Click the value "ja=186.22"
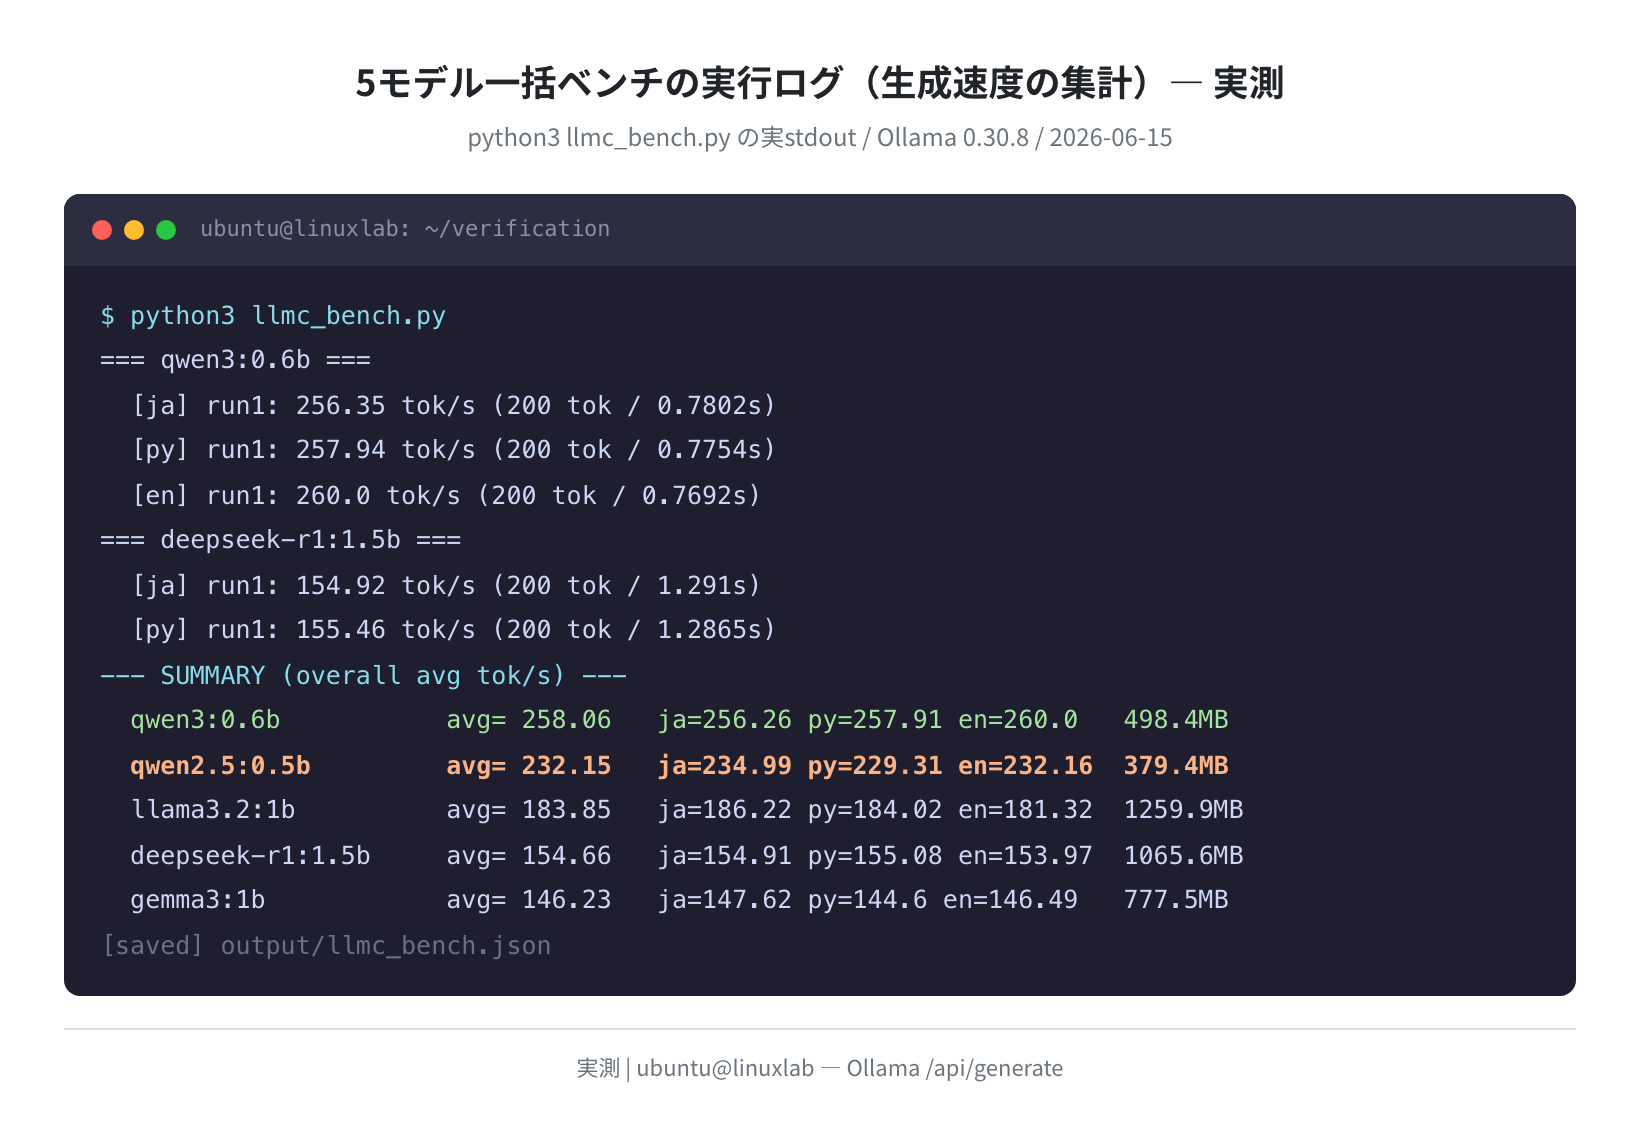Screen dimensions: 1640x1124 pos(725,810)
